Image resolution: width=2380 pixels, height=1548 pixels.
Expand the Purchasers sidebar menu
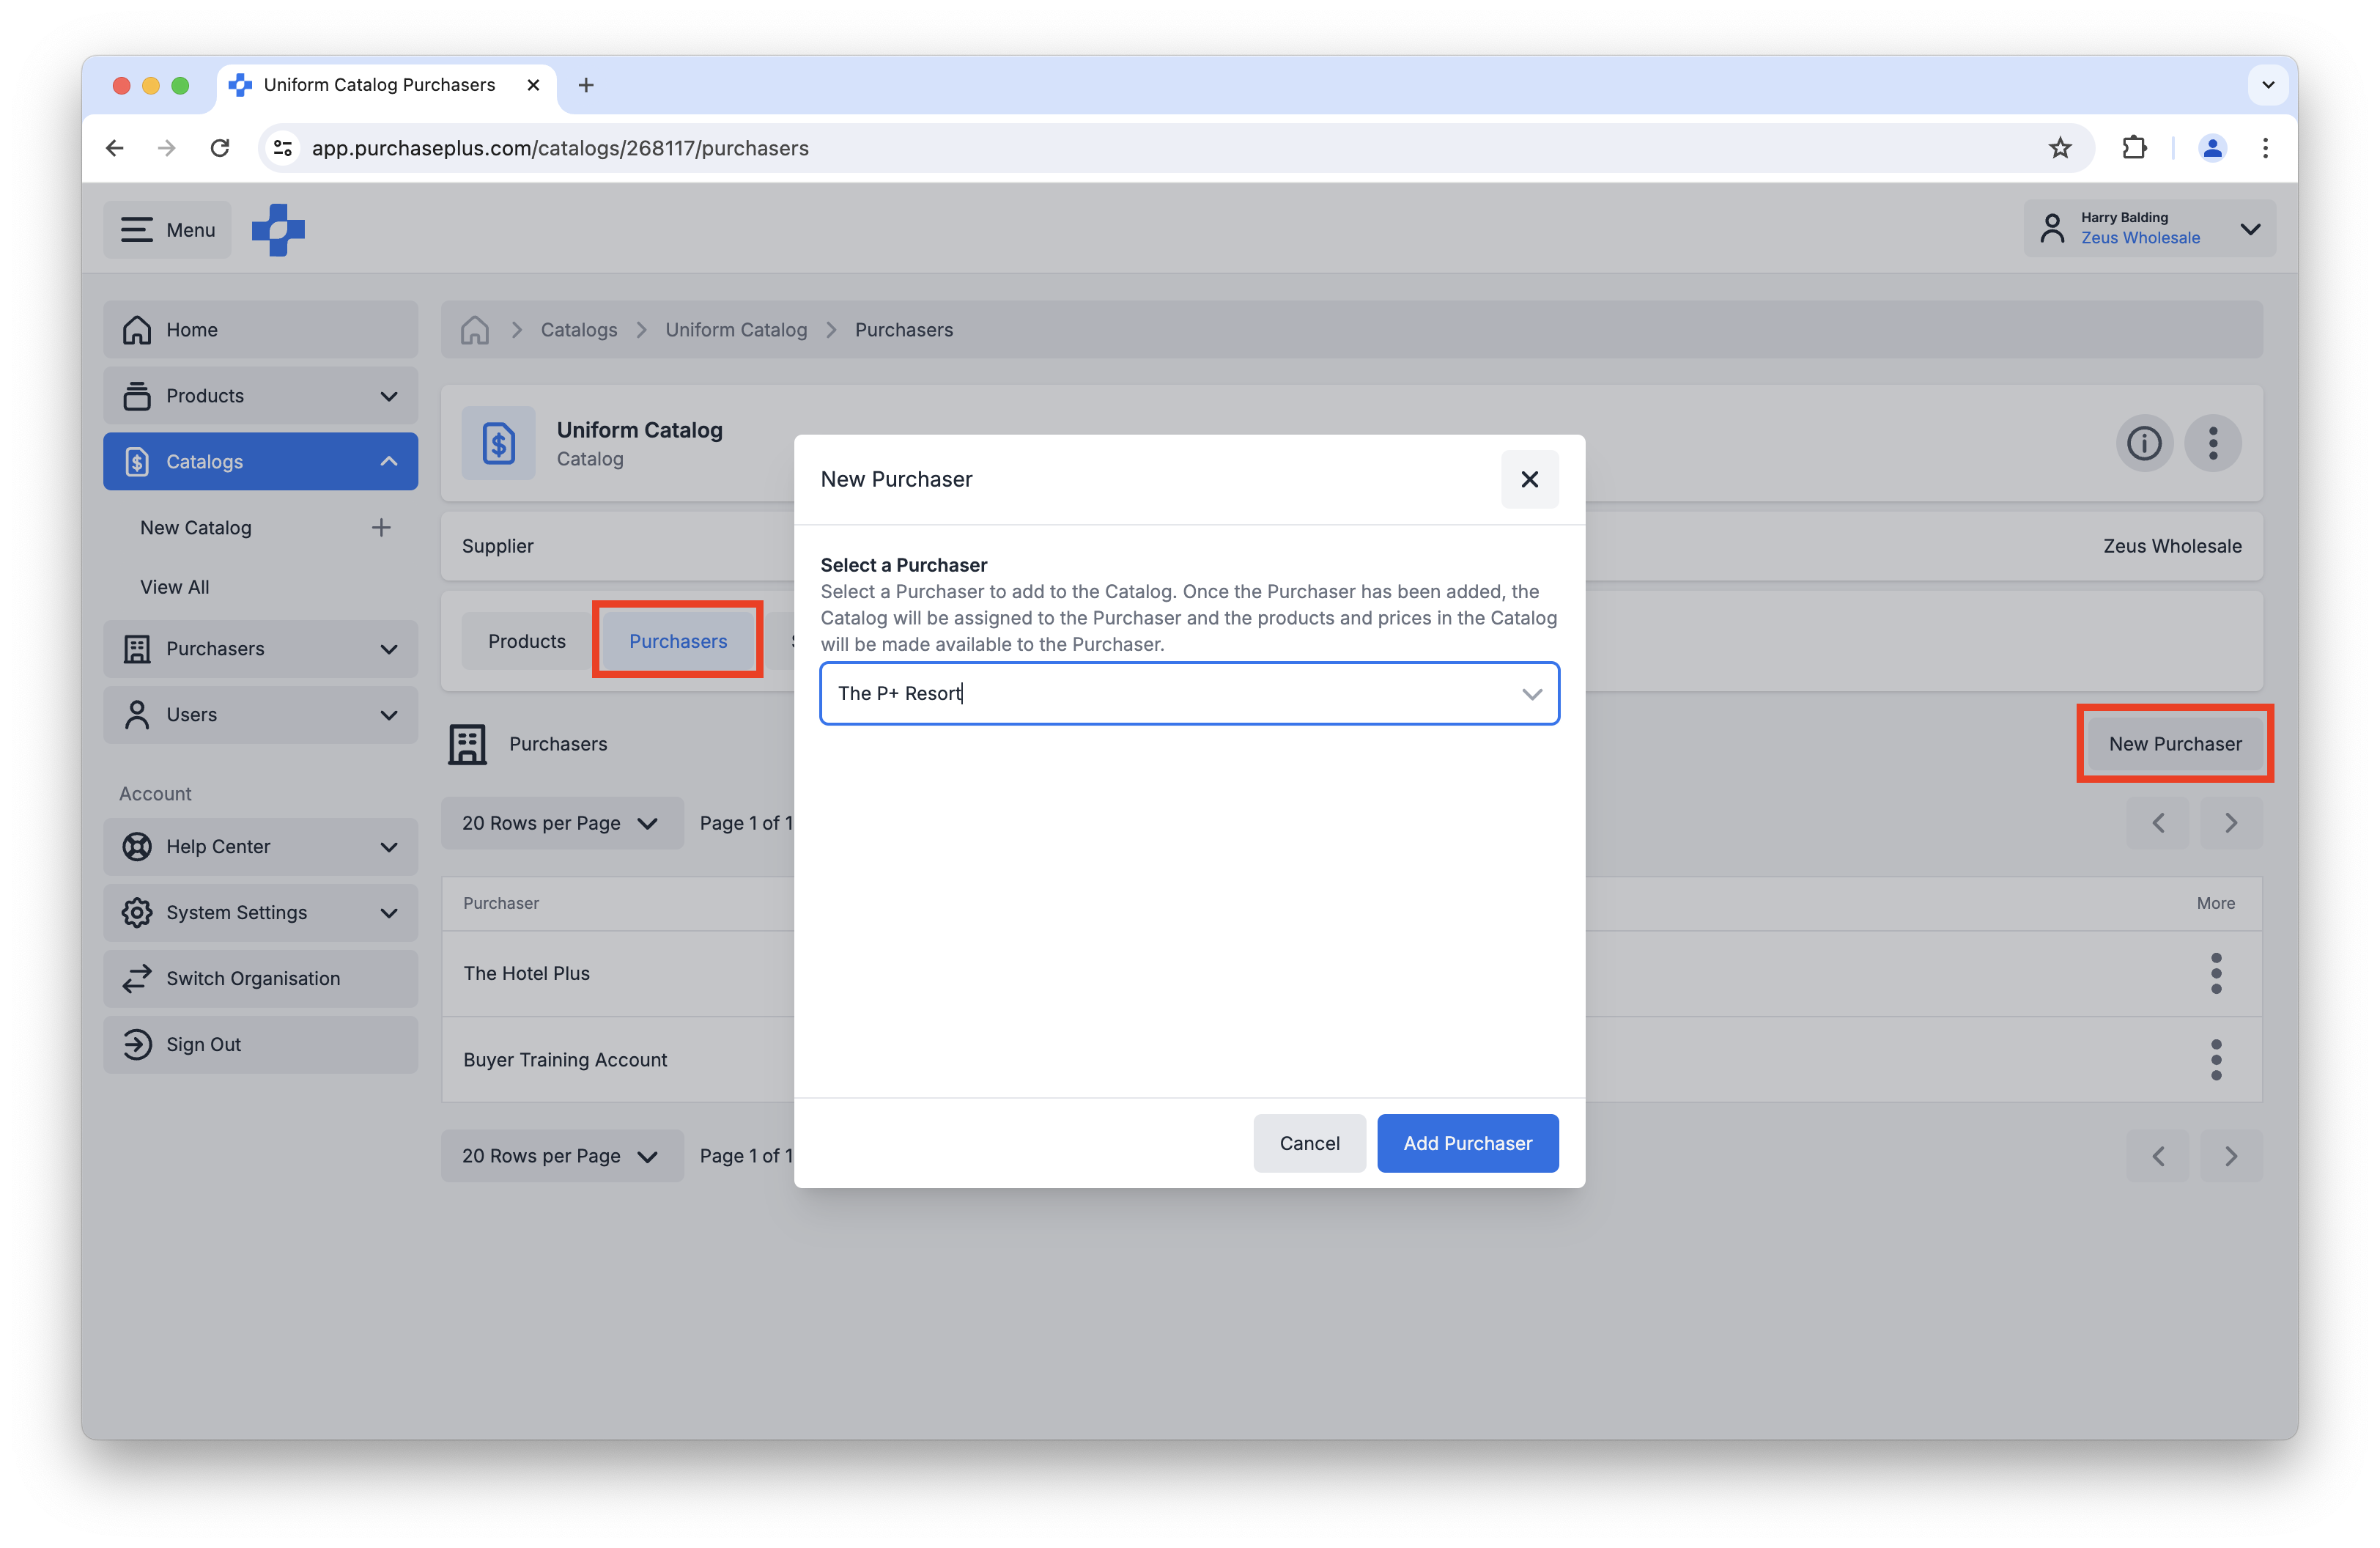pos(260,649)
